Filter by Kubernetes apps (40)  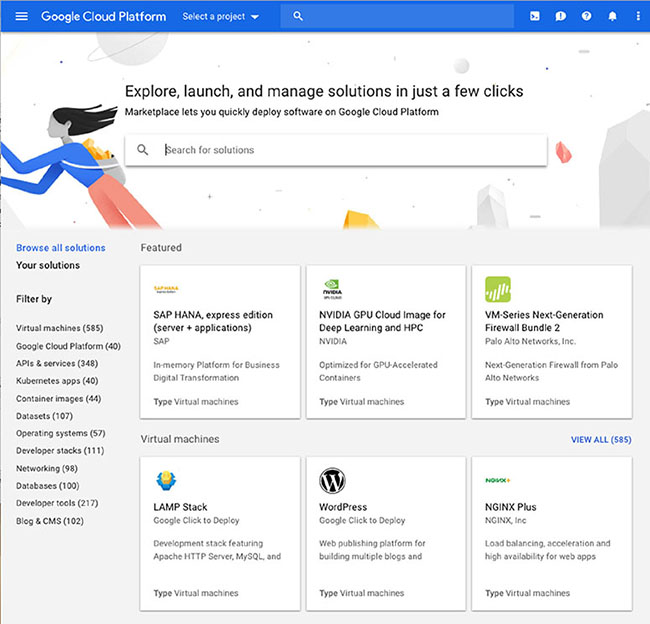[57, 381]
